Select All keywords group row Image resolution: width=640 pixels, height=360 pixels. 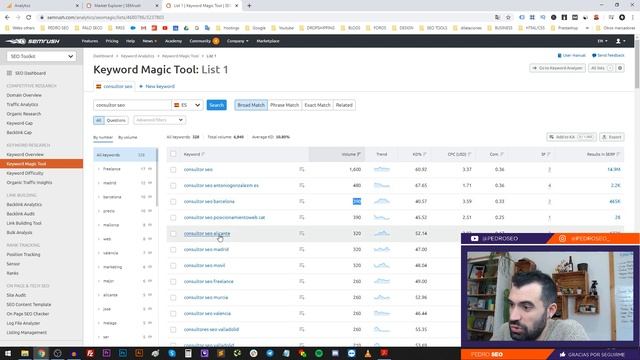click(125, 155)
